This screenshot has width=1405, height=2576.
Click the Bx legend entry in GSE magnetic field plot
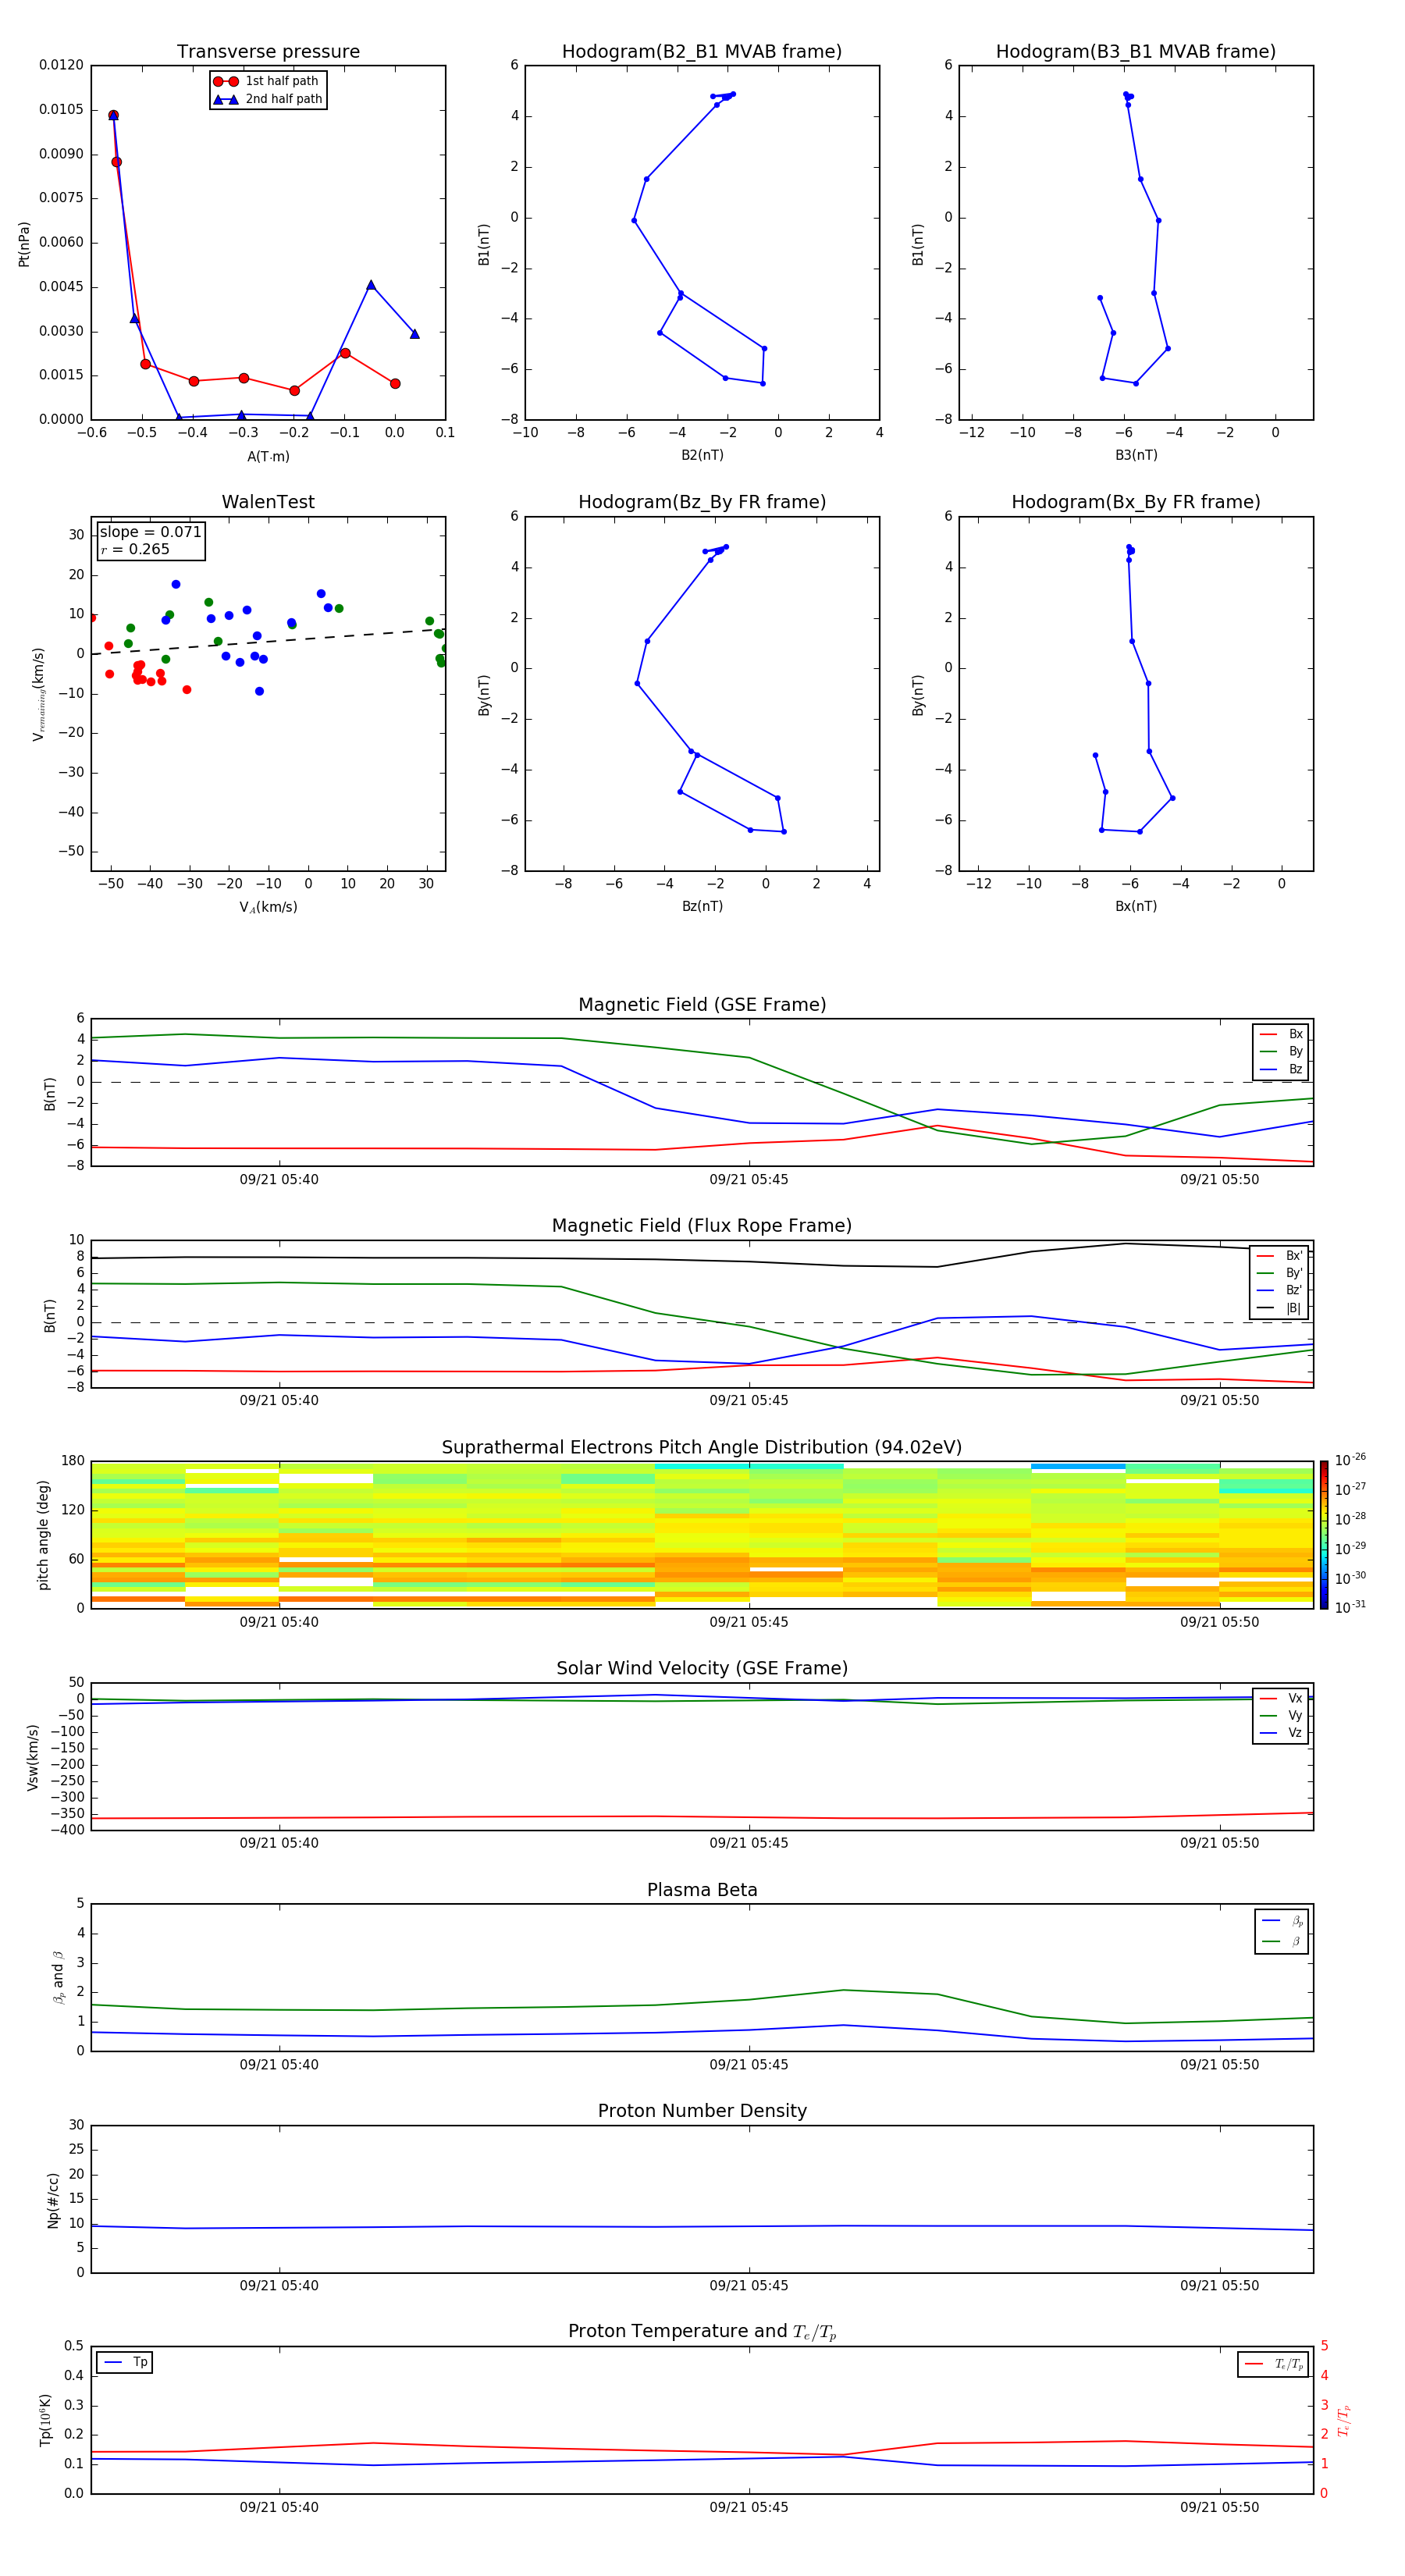point(1281,1034)
